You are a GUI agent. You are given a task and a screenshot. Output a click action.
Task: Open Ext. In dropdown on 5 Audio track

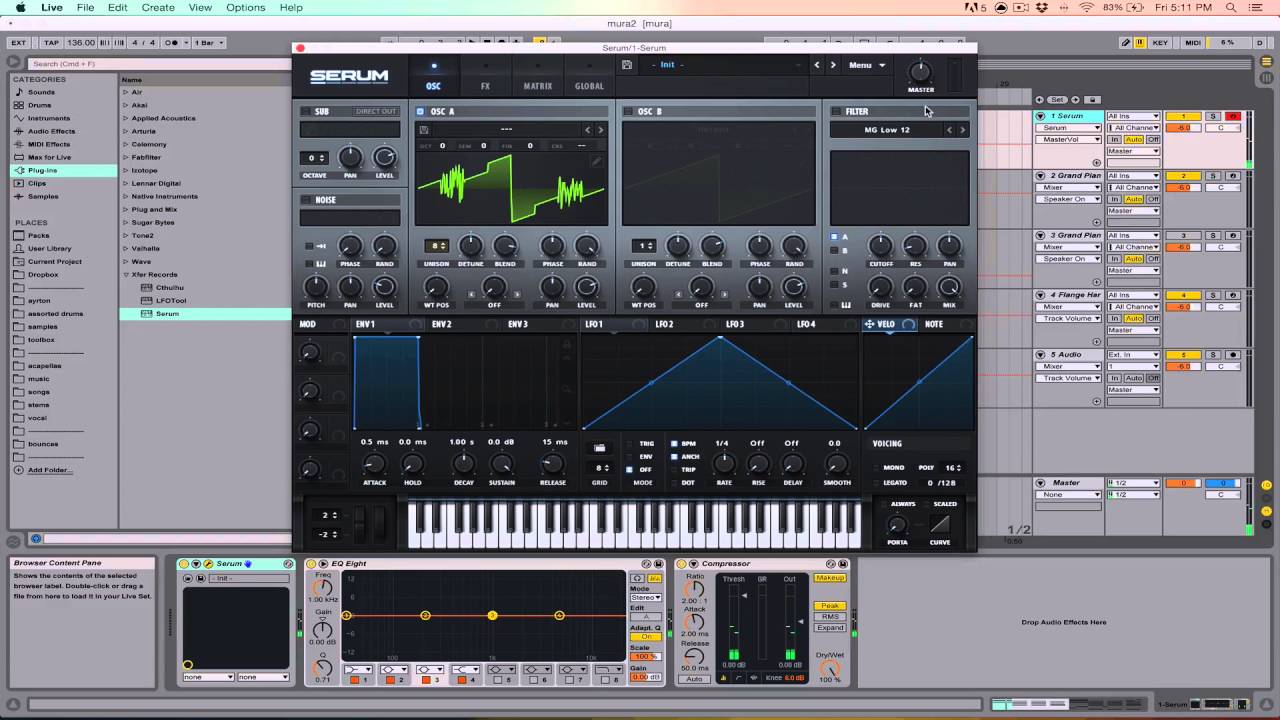click(x=1133, y=355)
